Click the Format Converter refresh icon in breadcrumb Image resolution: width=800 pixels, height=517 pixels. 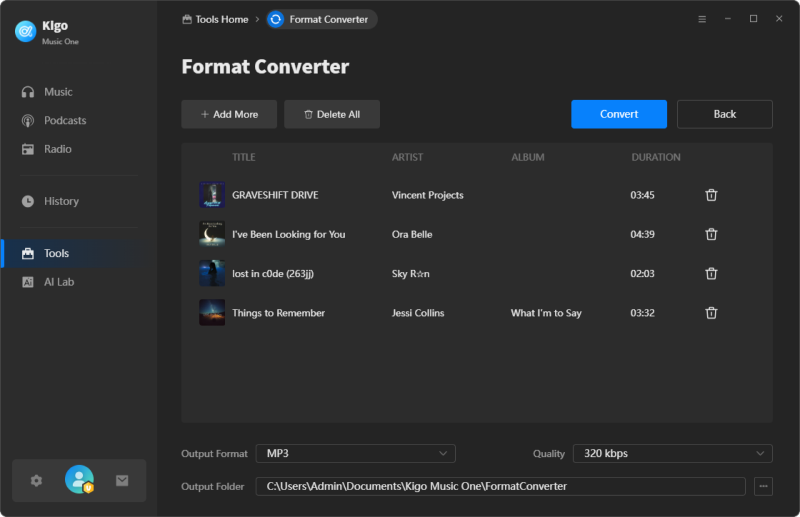click(x=276, y=19)
